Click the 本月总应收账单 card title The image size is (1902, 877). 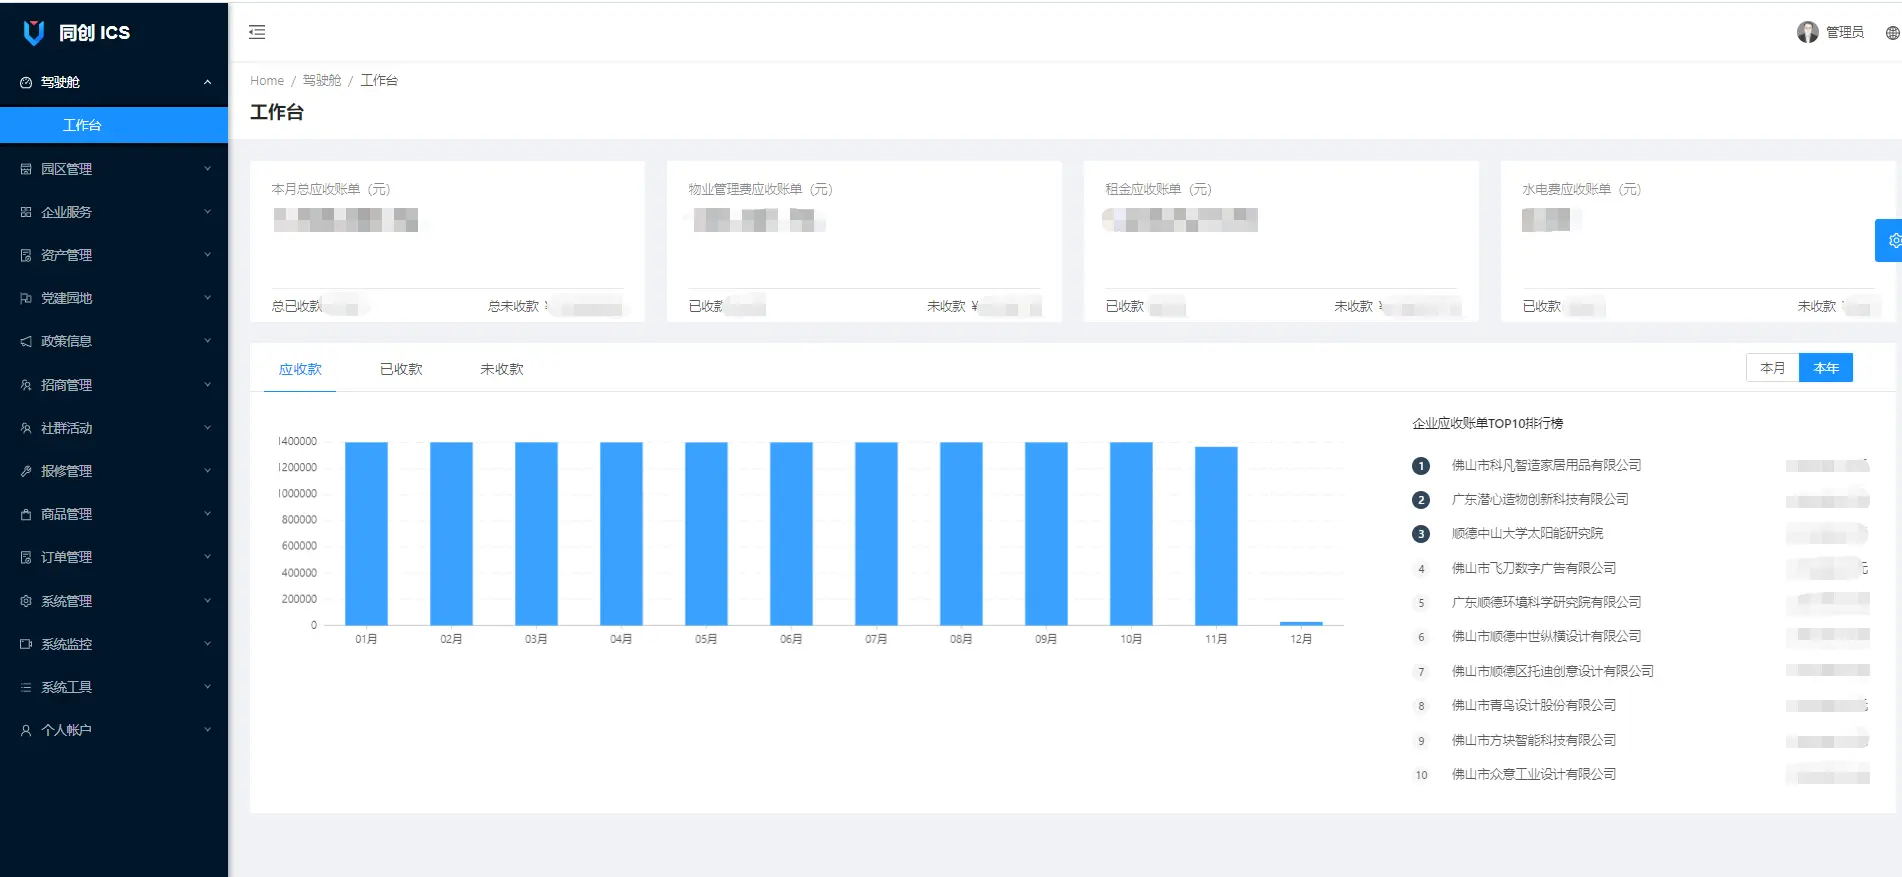tap(331, 189)
